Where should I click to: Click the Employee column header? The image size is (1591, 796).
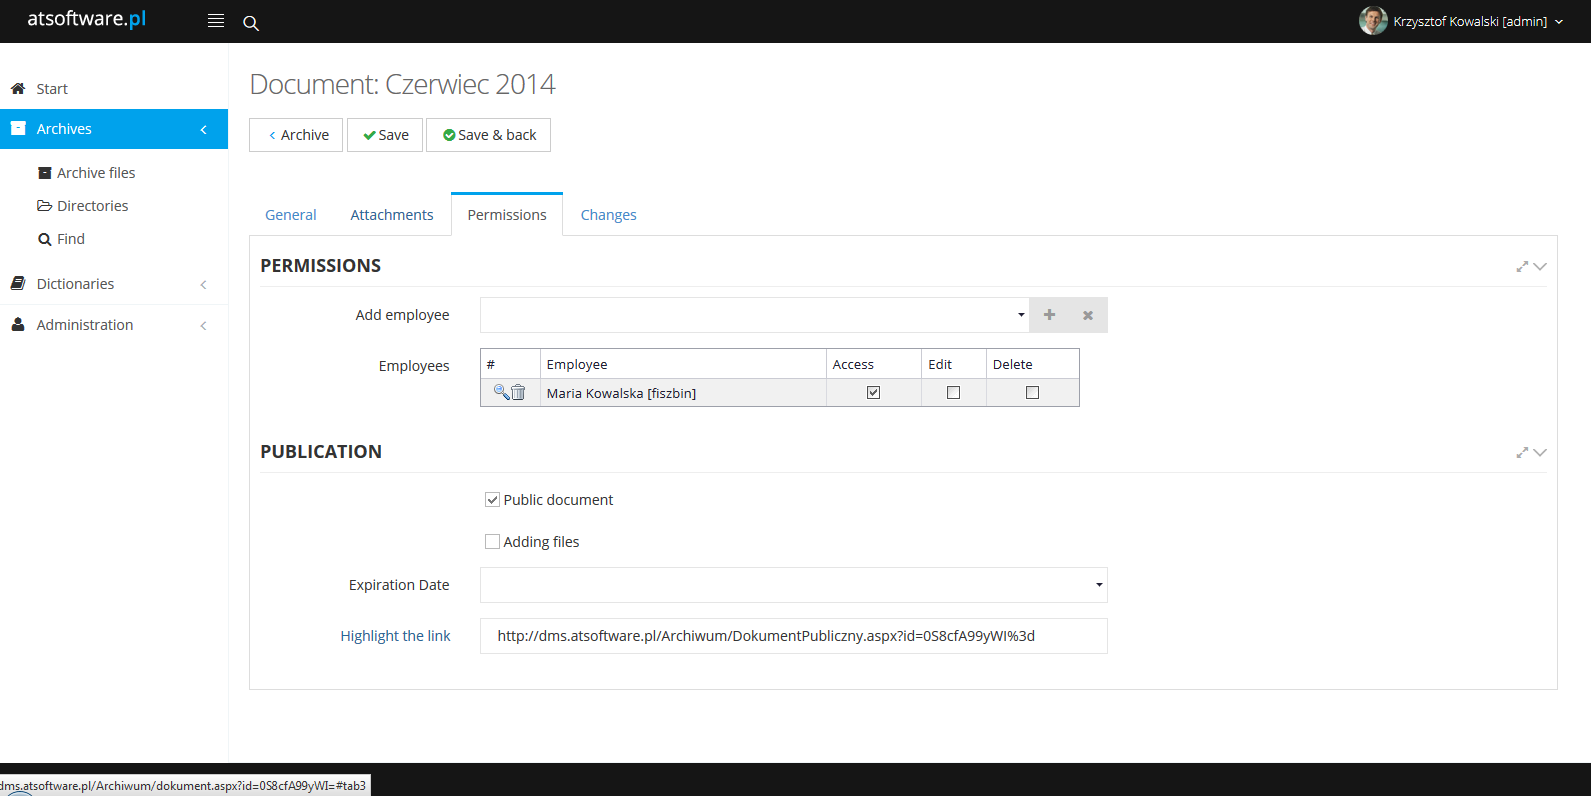[683, 364]
